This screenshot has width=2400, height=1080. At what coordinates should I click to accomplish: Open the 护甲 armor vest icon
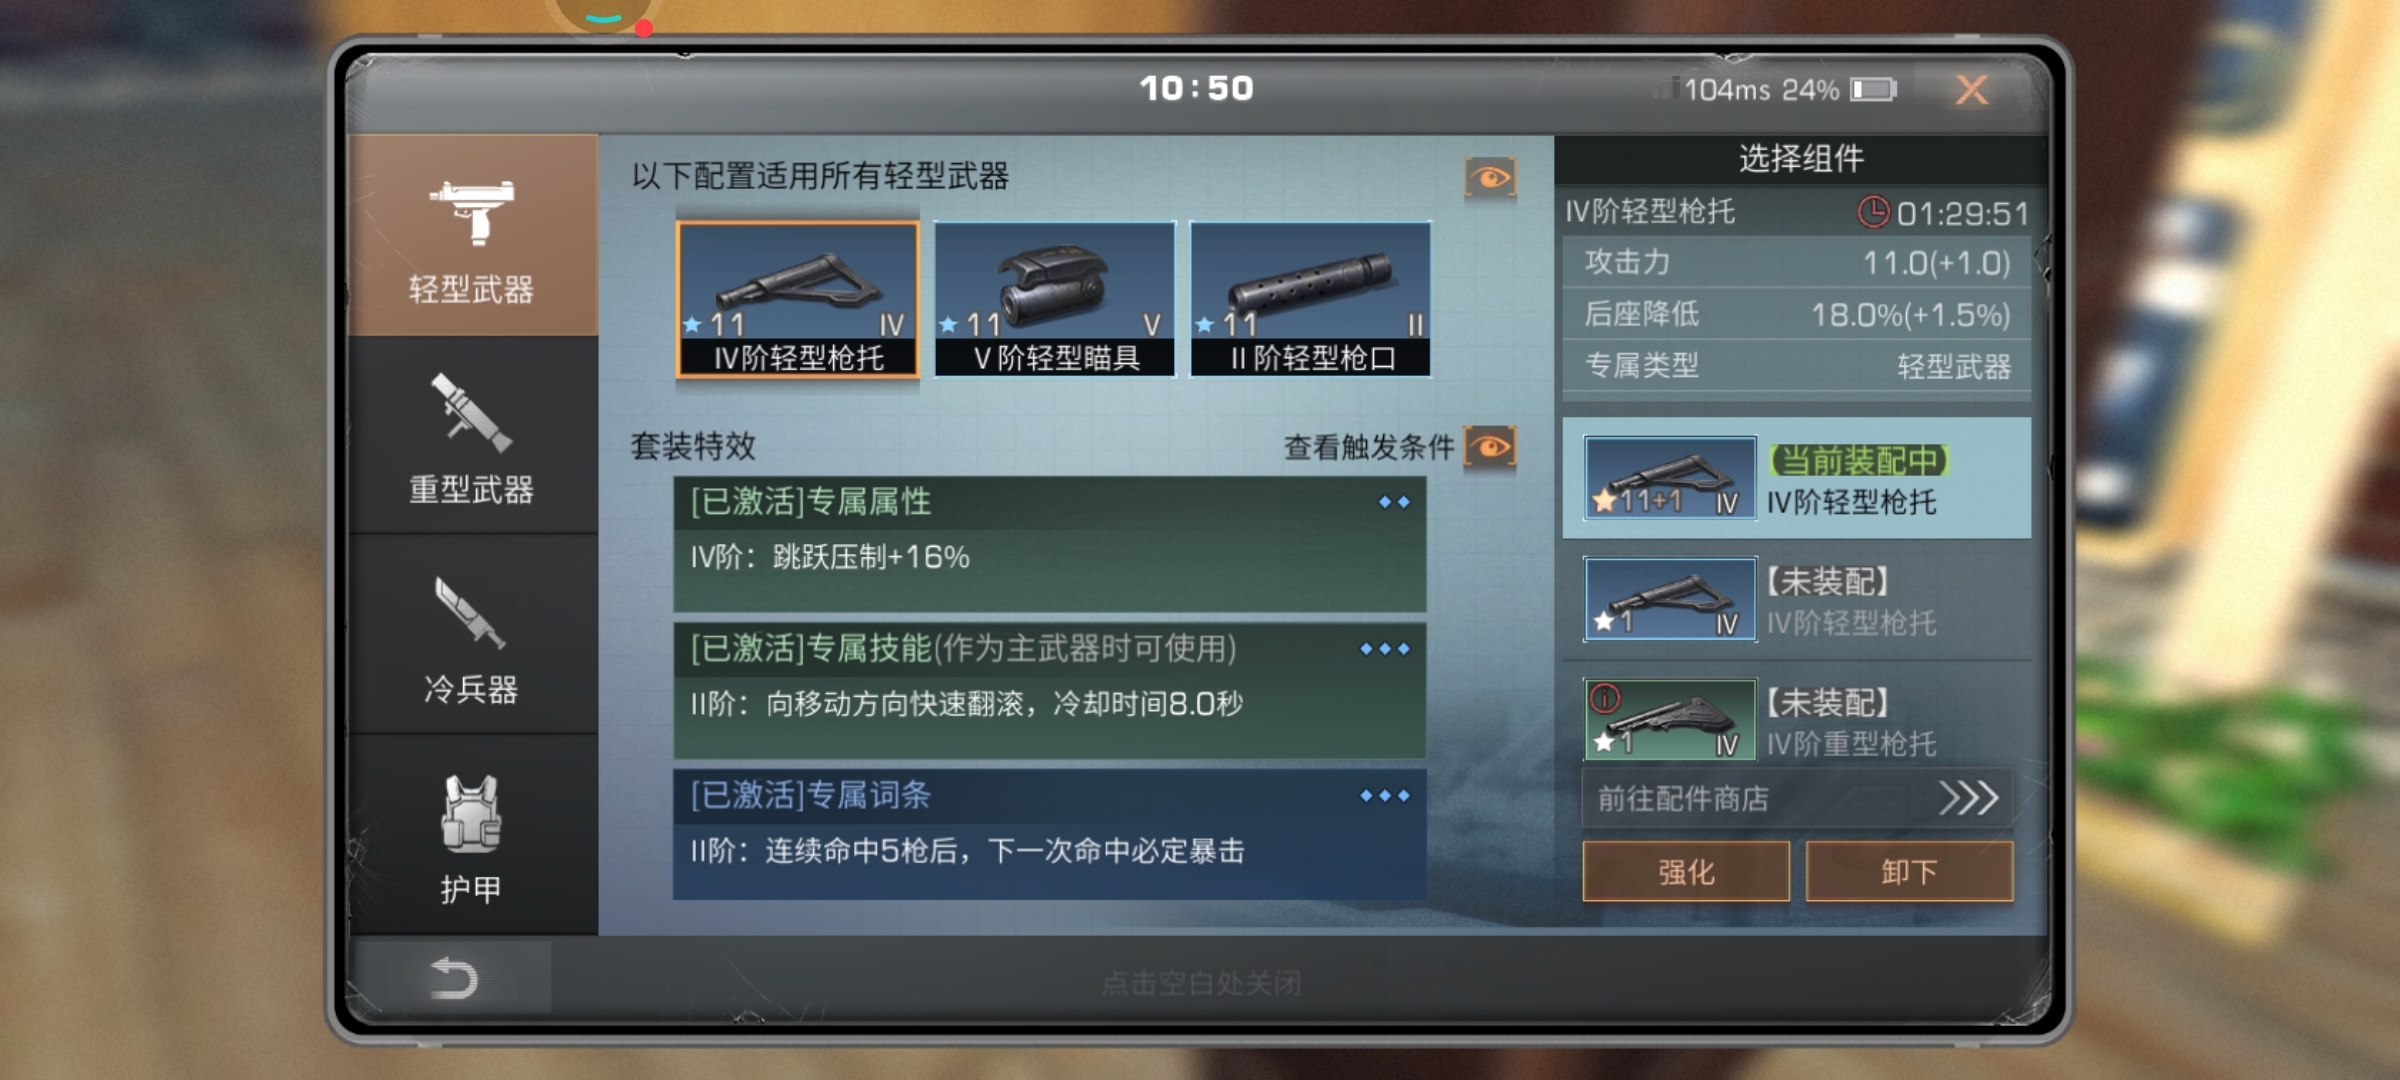471,814
